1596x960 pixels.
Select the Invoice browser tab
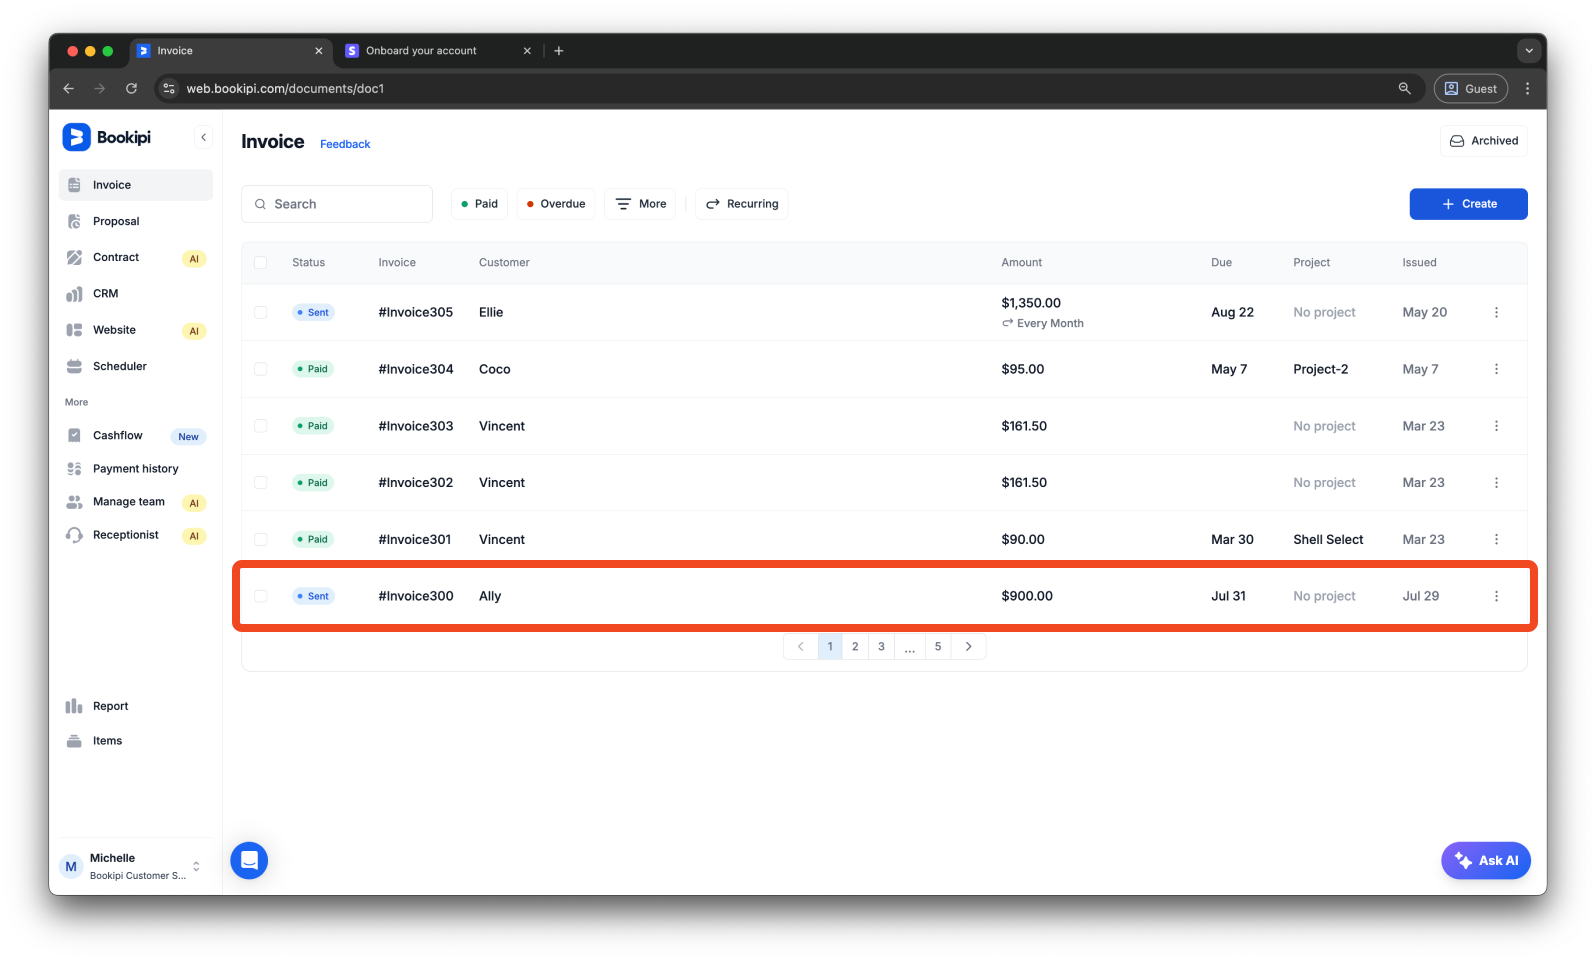point(230,51)
